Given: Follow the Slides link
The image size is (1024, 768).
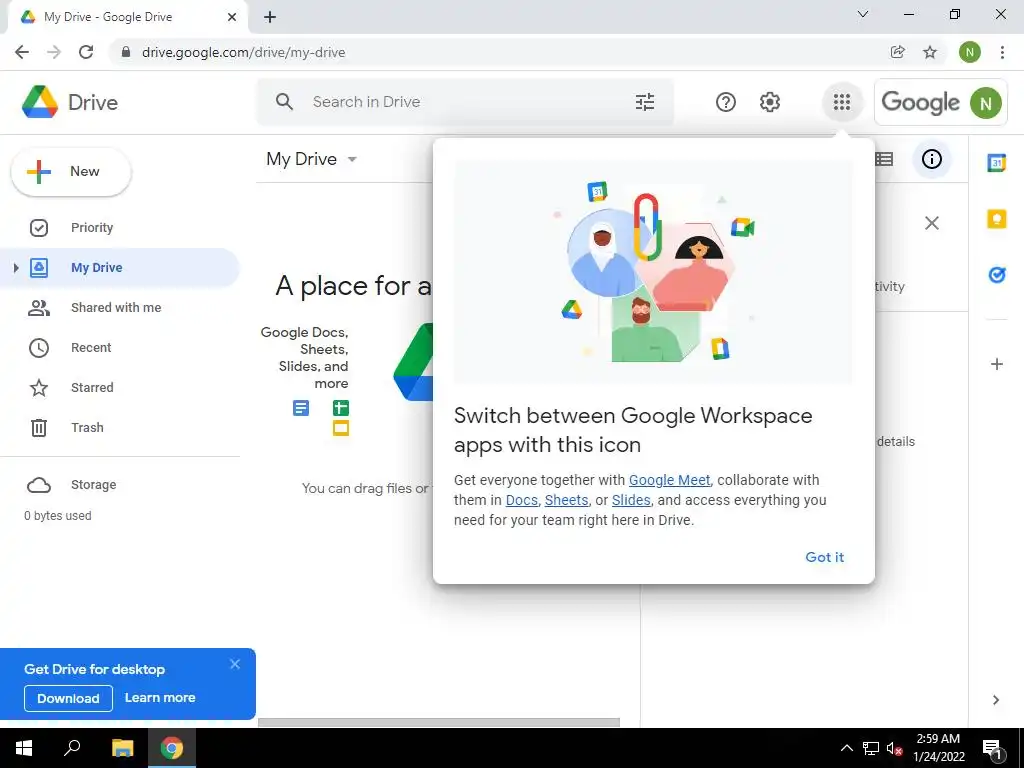Looking at the screenshot, I should pos(631,500).
